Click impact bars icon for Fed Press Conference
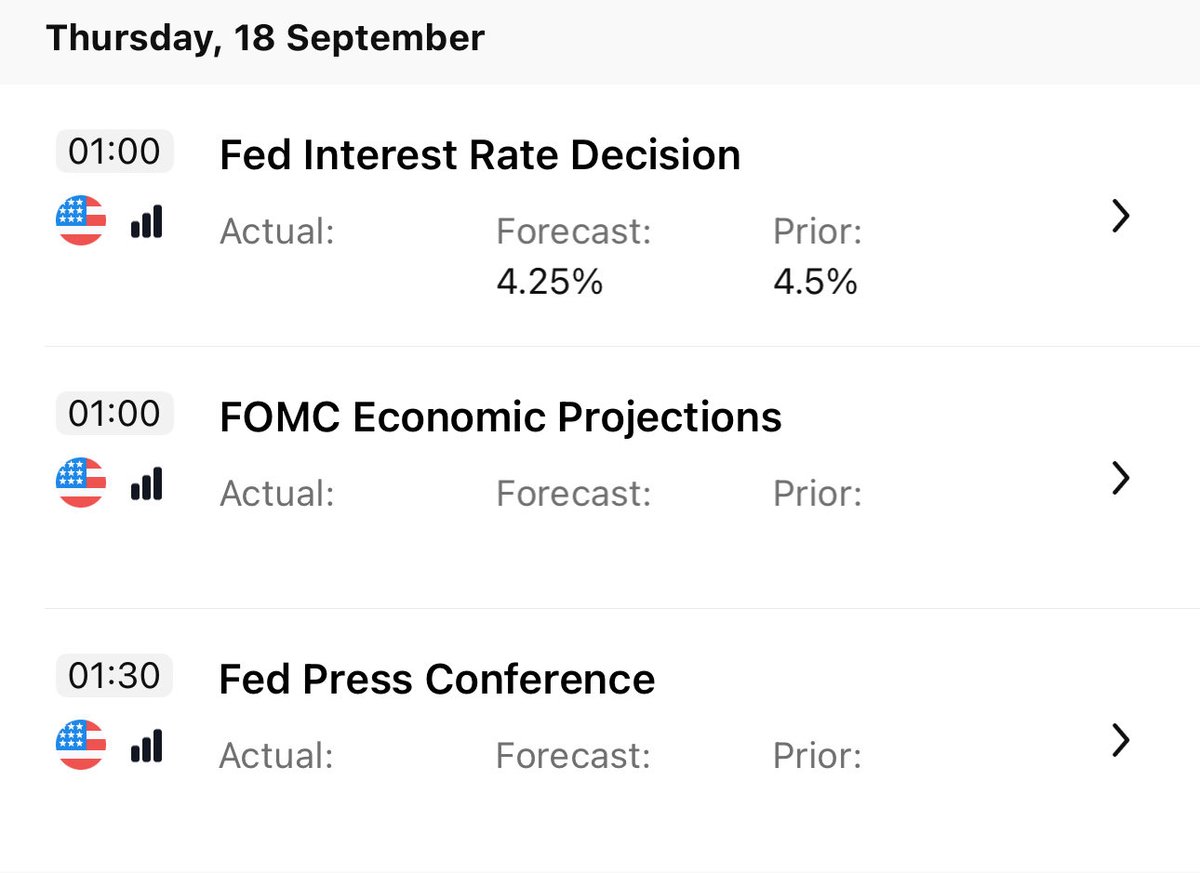 pyautogui.click(x=146, y=745)
